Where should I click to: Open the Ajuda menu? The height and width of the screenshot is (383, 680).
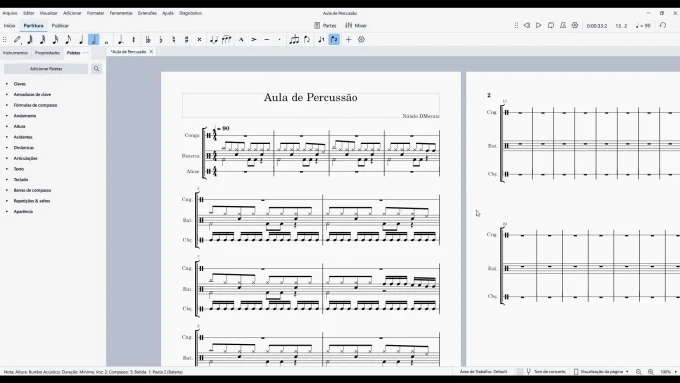pyautogui.click(x=168, y=13)
